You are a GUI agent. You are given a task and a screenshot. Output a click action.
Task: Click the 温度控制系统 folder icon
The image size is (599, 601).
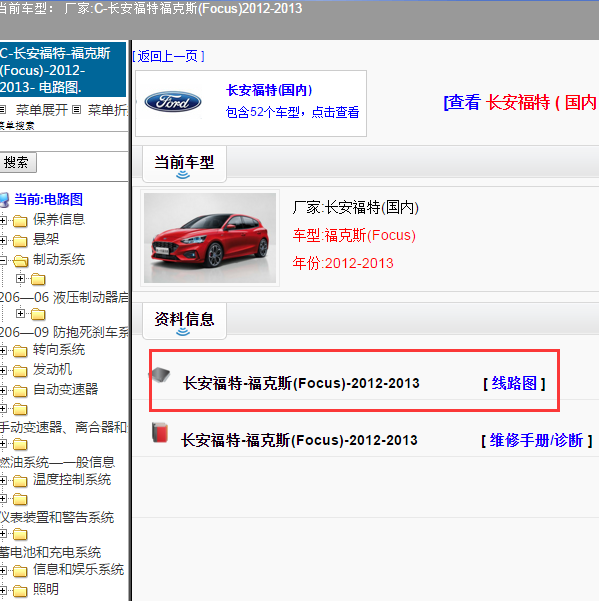click(x=20, y=481)
